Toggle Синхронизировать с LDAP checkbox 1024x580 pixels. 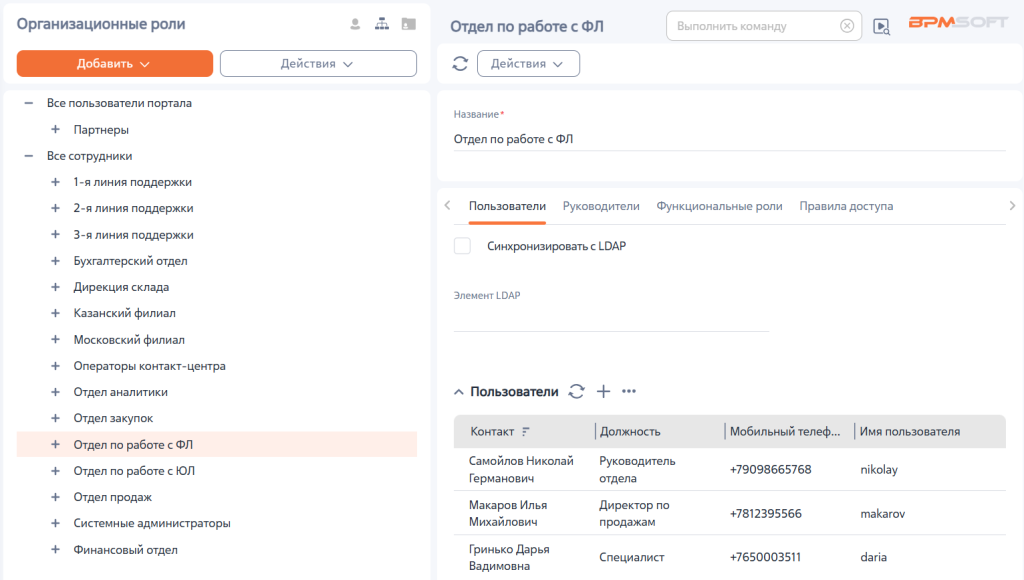click(x=462, y=246)
